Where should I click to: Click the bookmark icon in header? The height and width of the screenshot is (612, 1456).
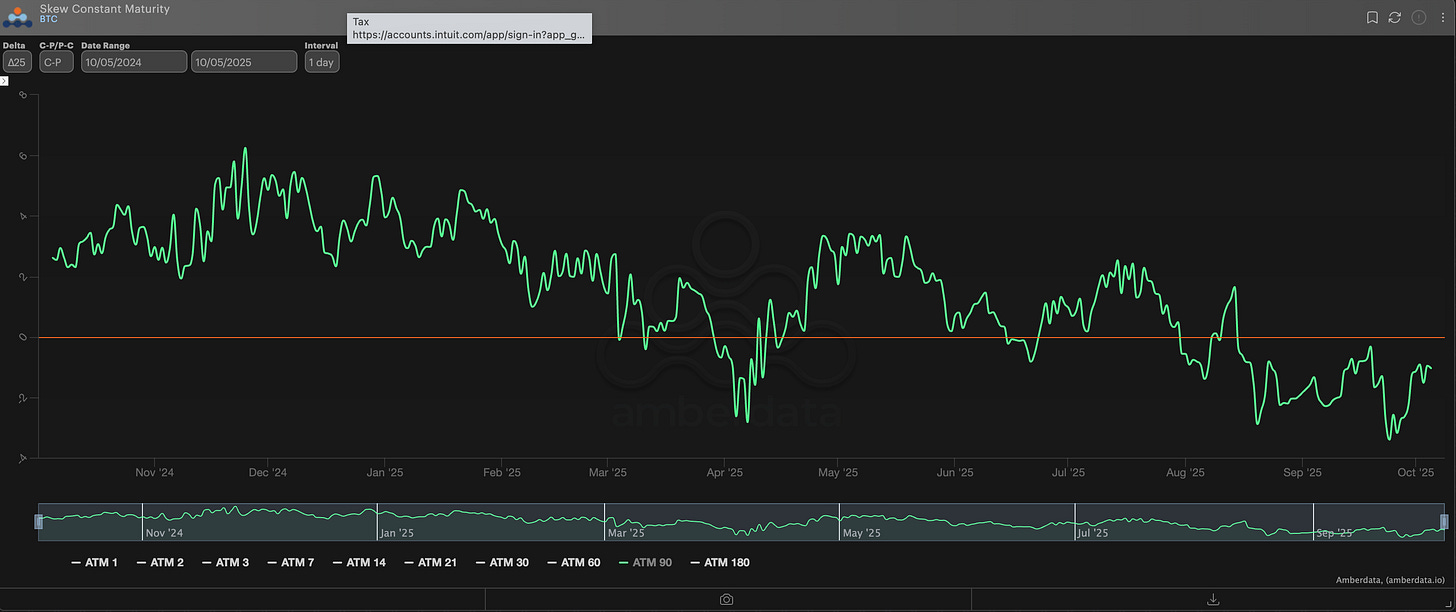(1372, 17)
